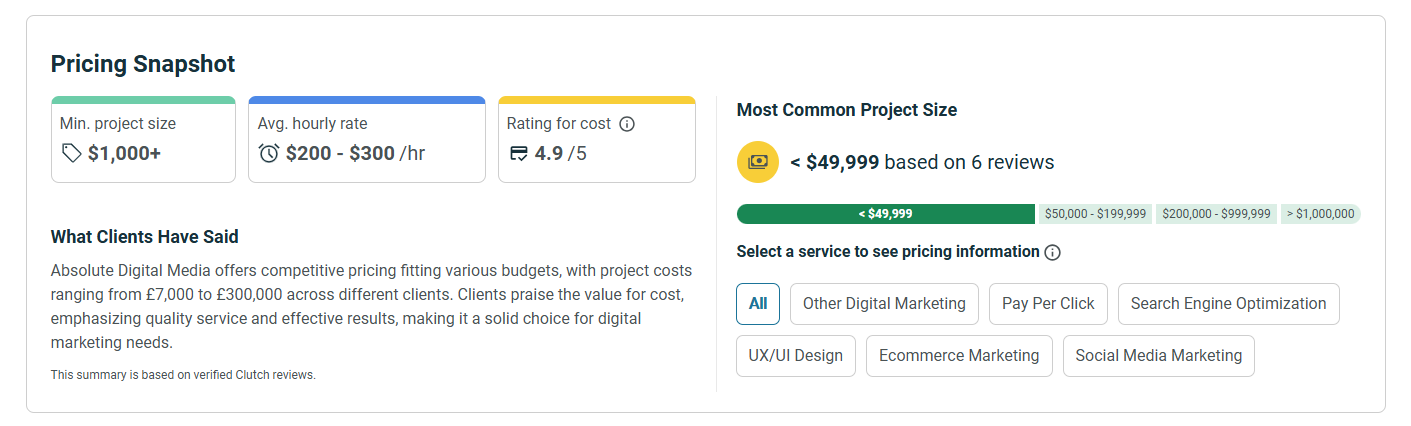Click the info icon next to pricing information
Screen dimensions: 1411x426
point(1052,252)
